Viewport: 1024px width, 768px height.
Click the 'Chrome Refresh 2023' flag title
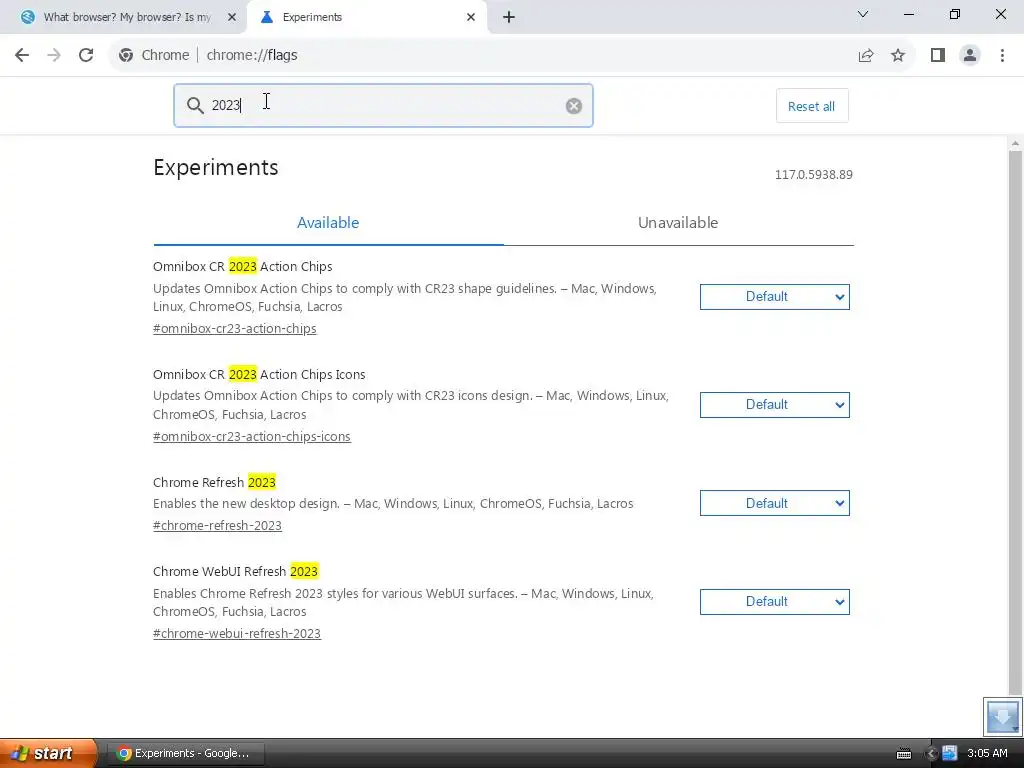pyautogui.click(x=214, y=483)
